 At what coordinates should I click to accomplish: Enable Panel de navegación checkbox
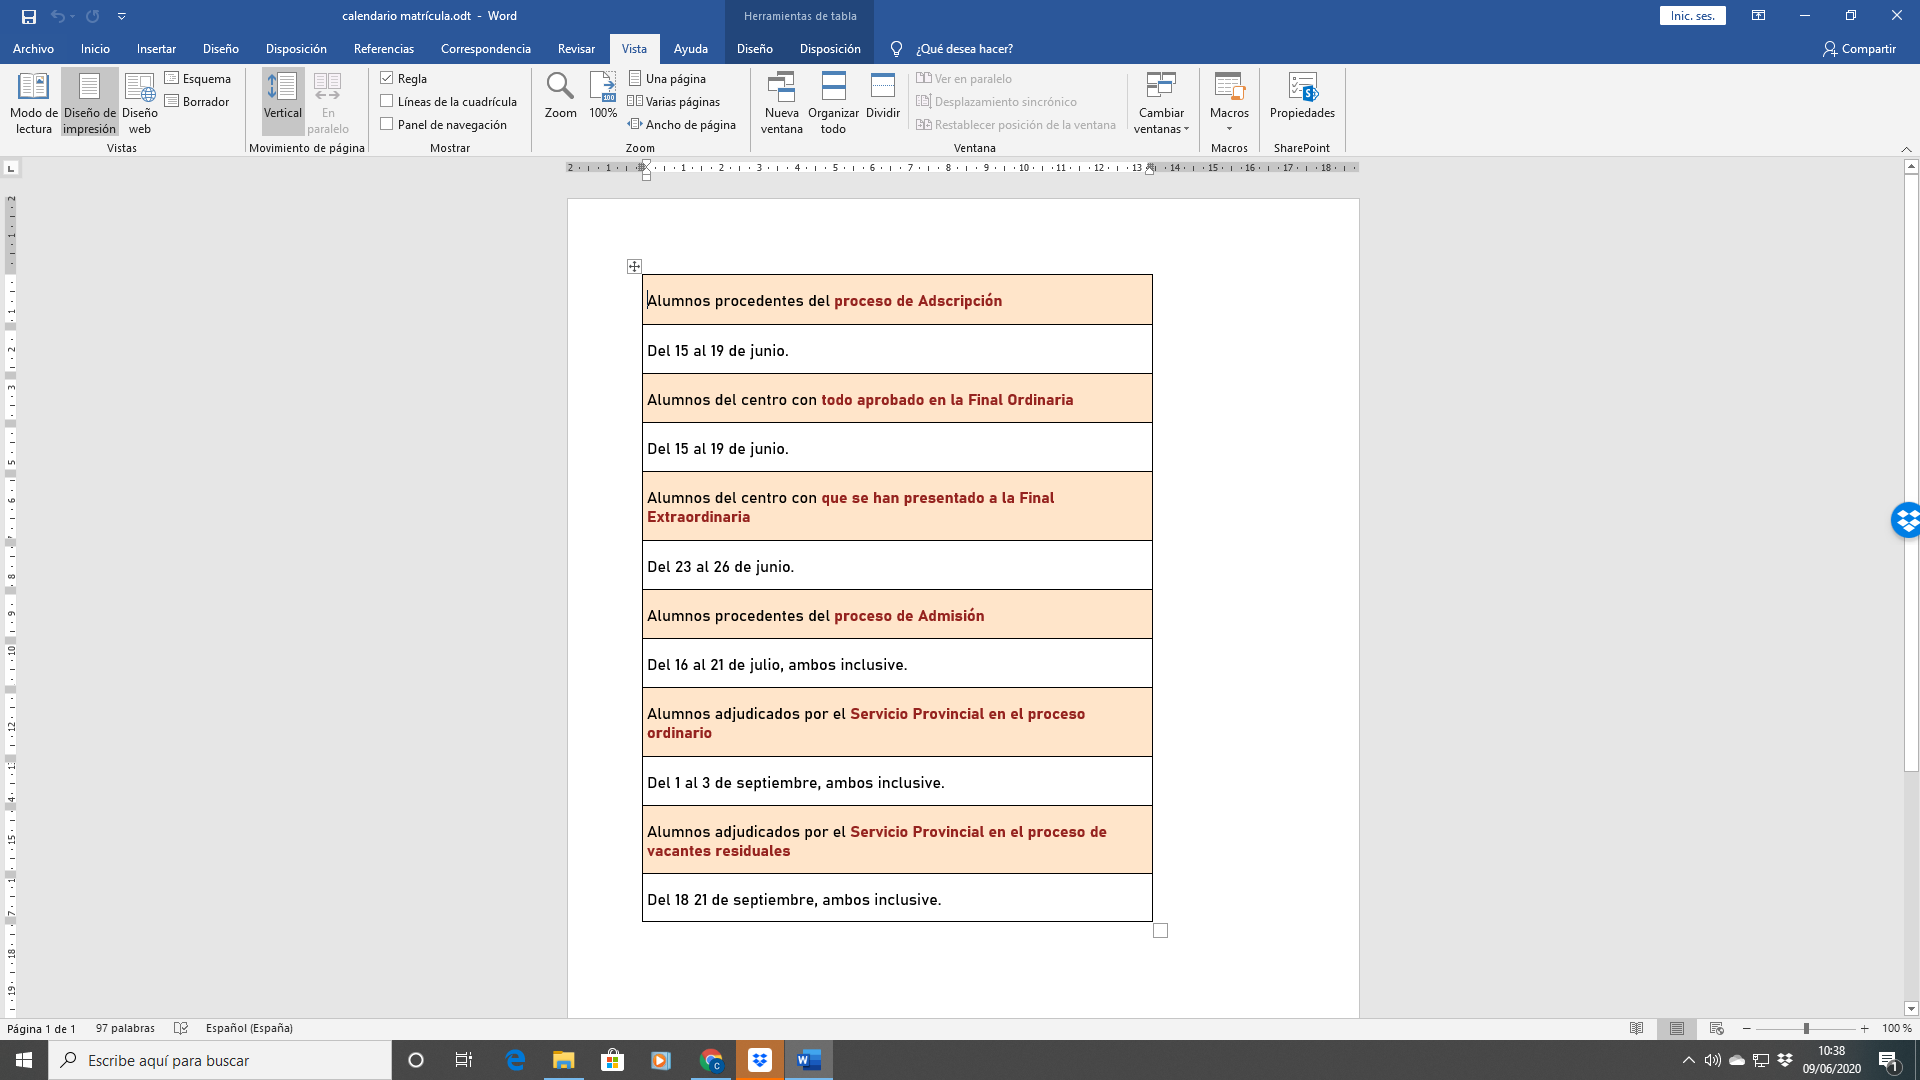point(387,124)
